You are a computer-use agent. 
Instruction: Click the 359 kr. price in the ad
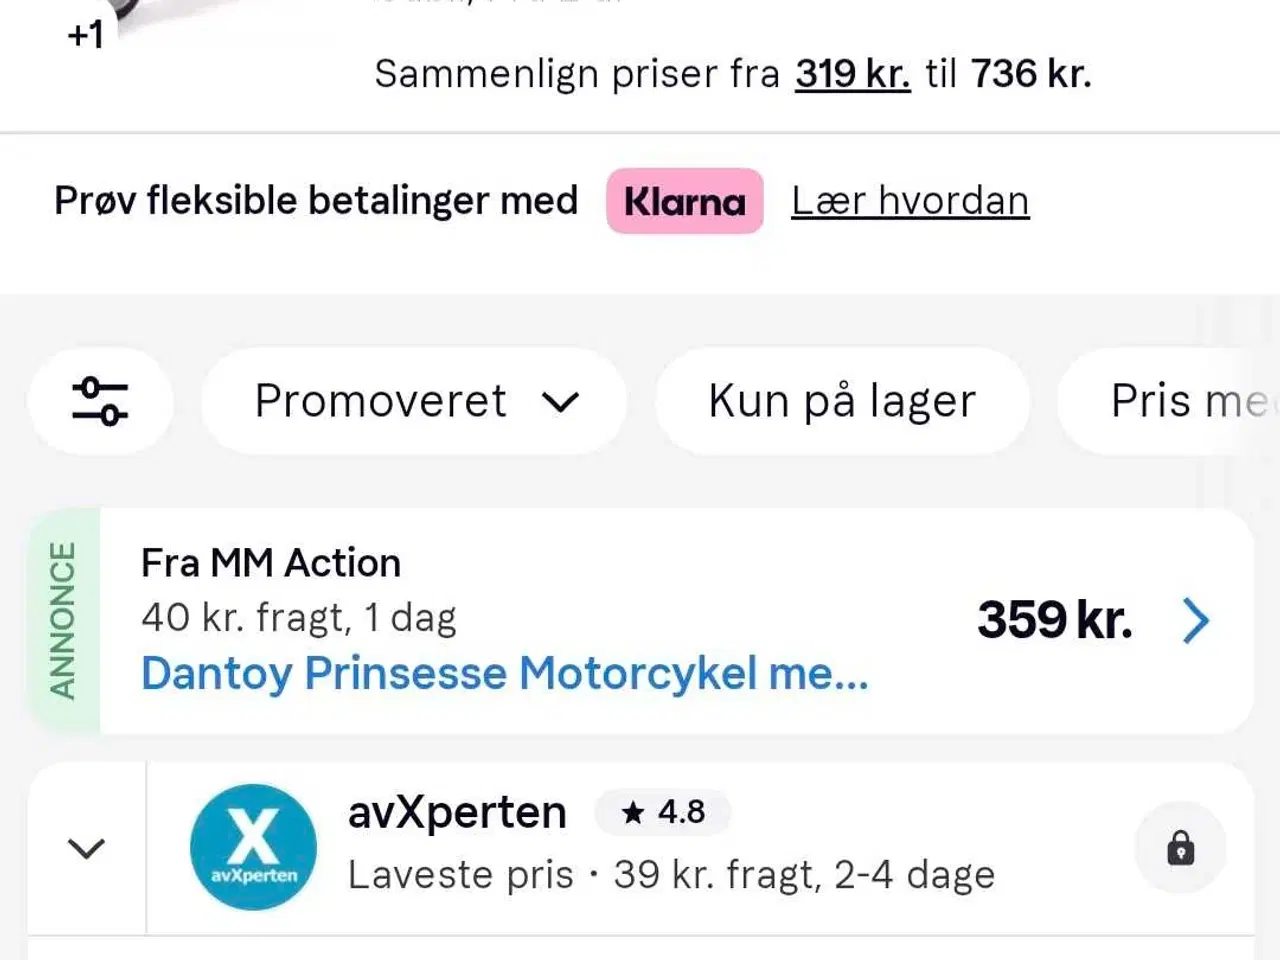click(1055, 620)
